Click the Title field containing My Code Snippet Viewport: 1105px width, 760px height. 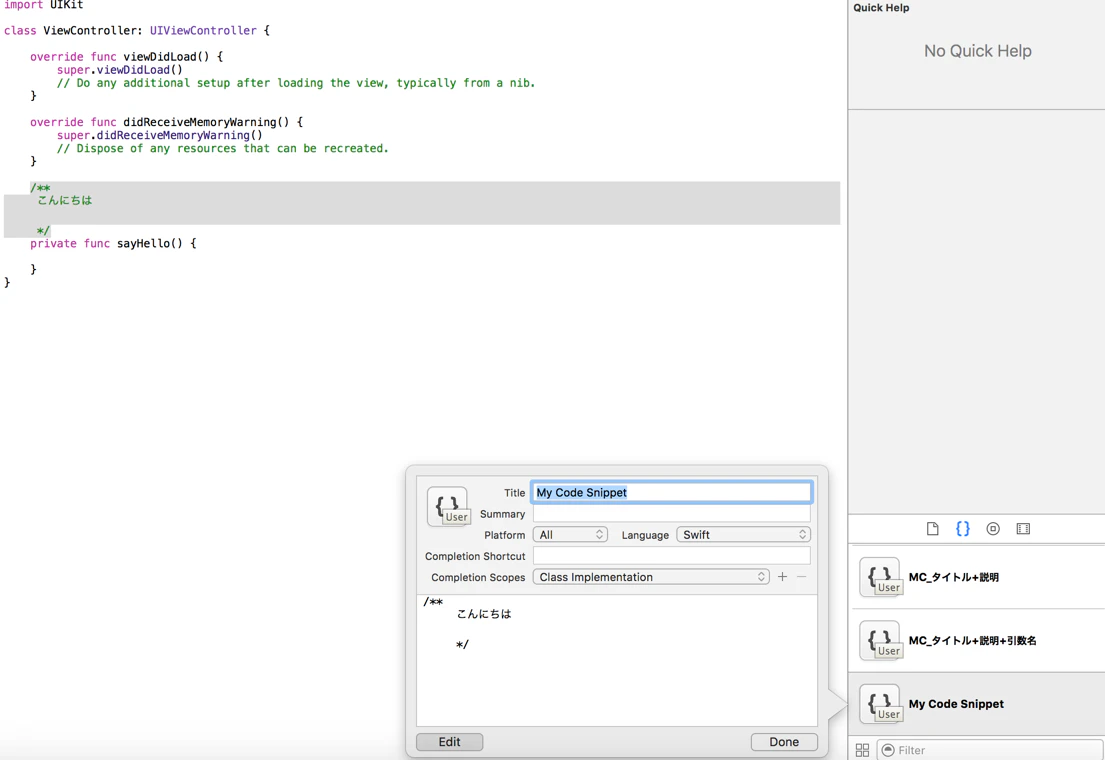point(672,492)
